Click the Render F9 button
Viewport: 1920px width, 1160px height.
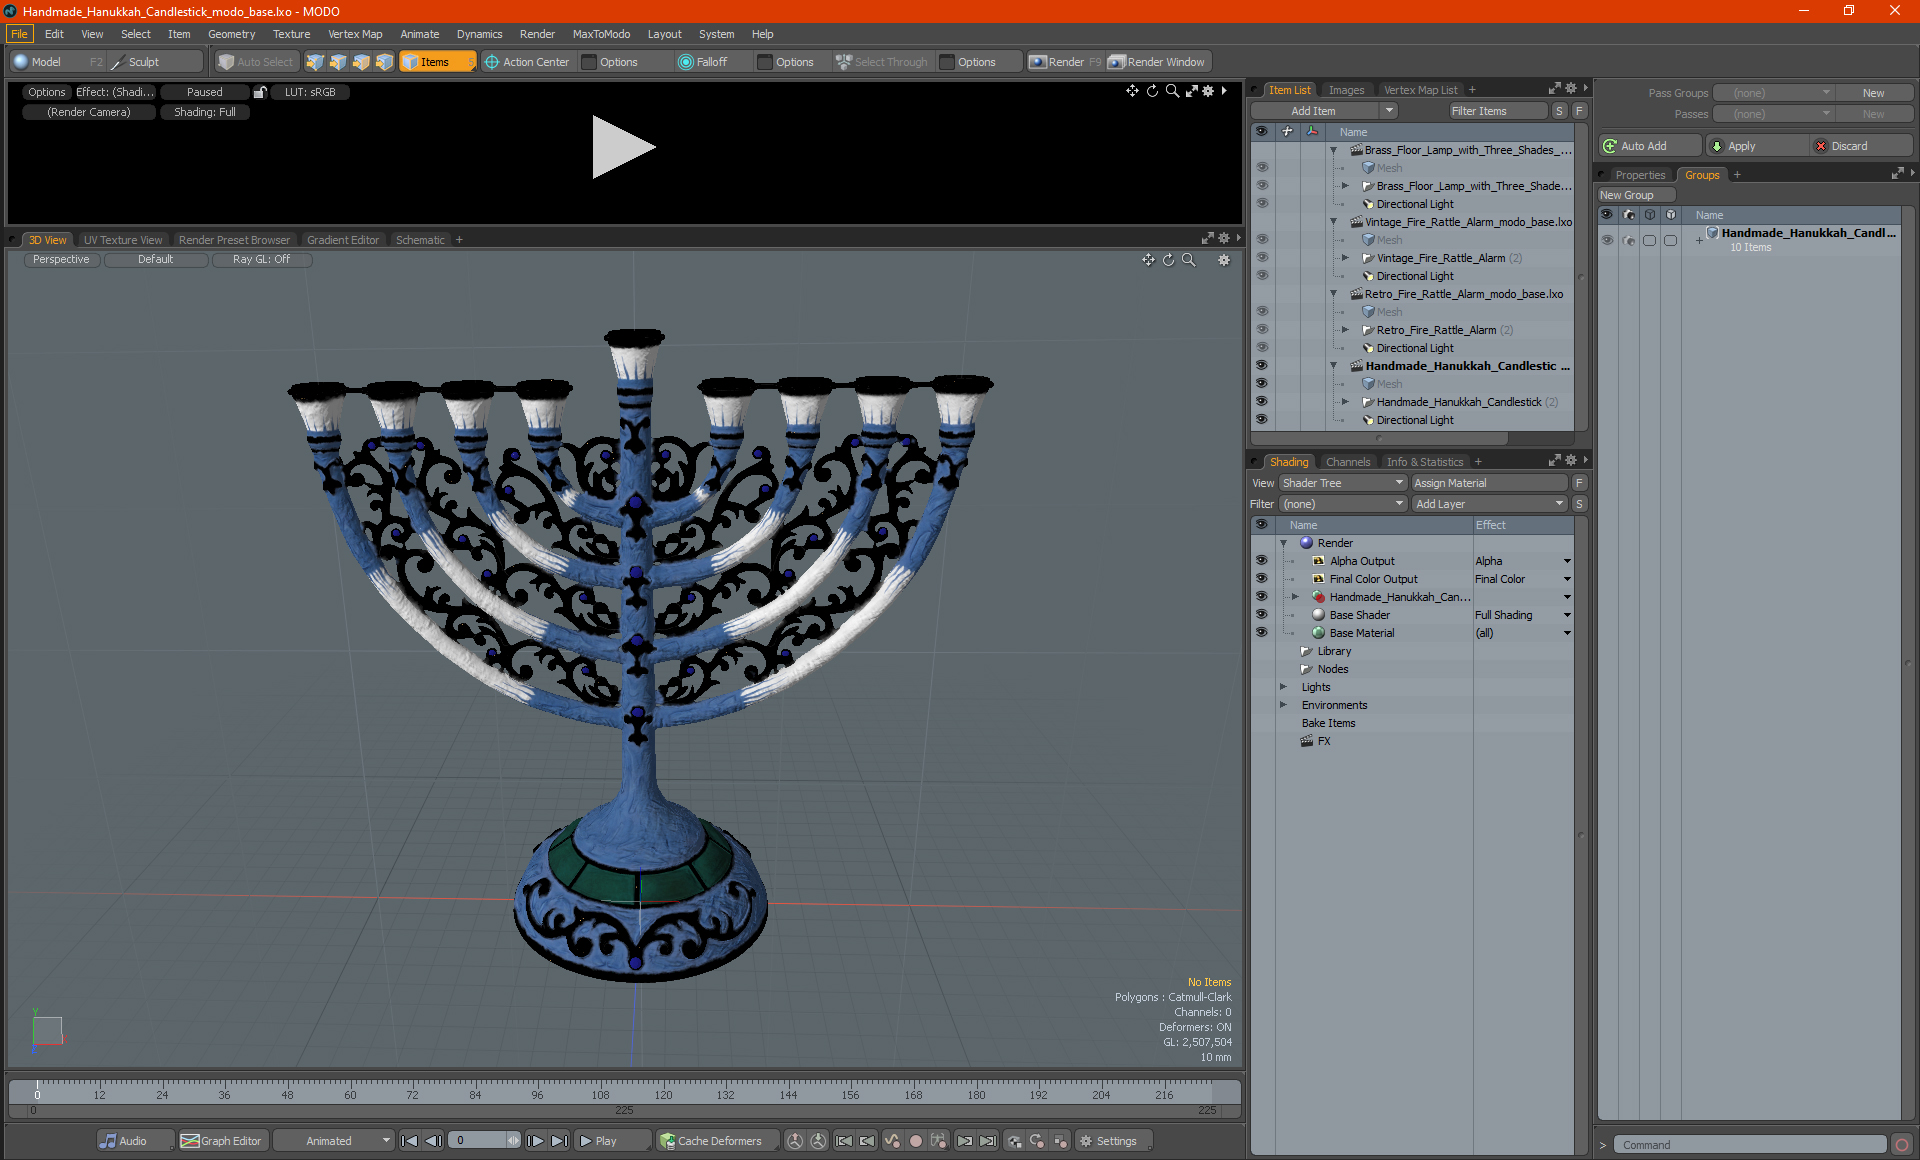point(1065,62)
